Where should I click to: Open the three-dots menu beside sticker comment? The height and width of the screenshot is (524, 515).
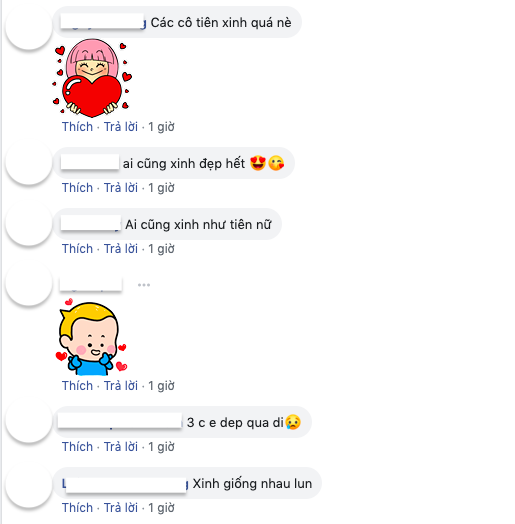[x=144, y=285]
